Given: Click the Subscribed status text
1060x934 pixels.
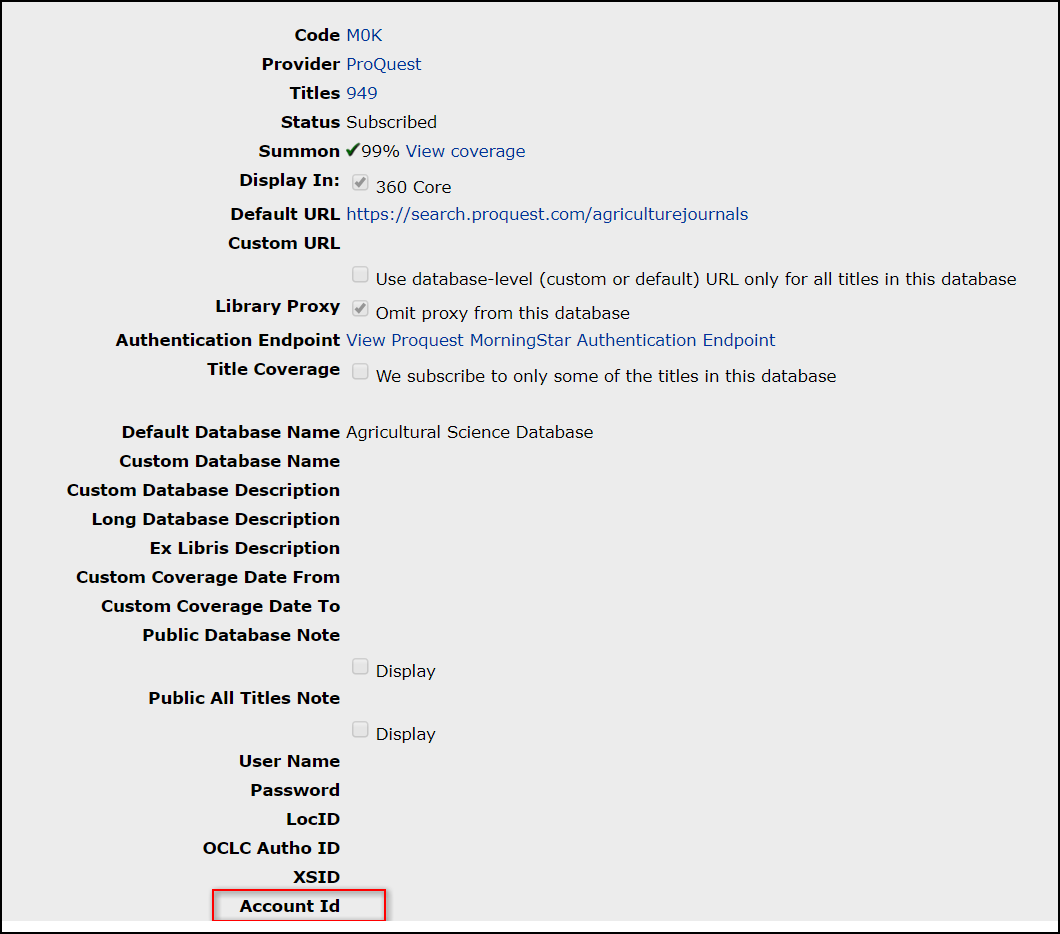Looking at the screenshot, I should (391, 122).
